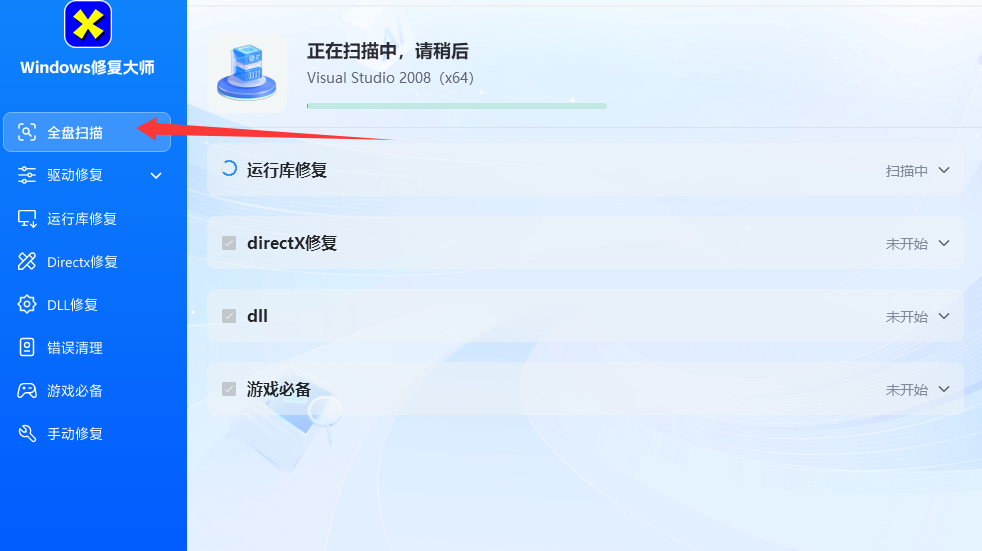Click the 扫描中 status text

[906, 171]
